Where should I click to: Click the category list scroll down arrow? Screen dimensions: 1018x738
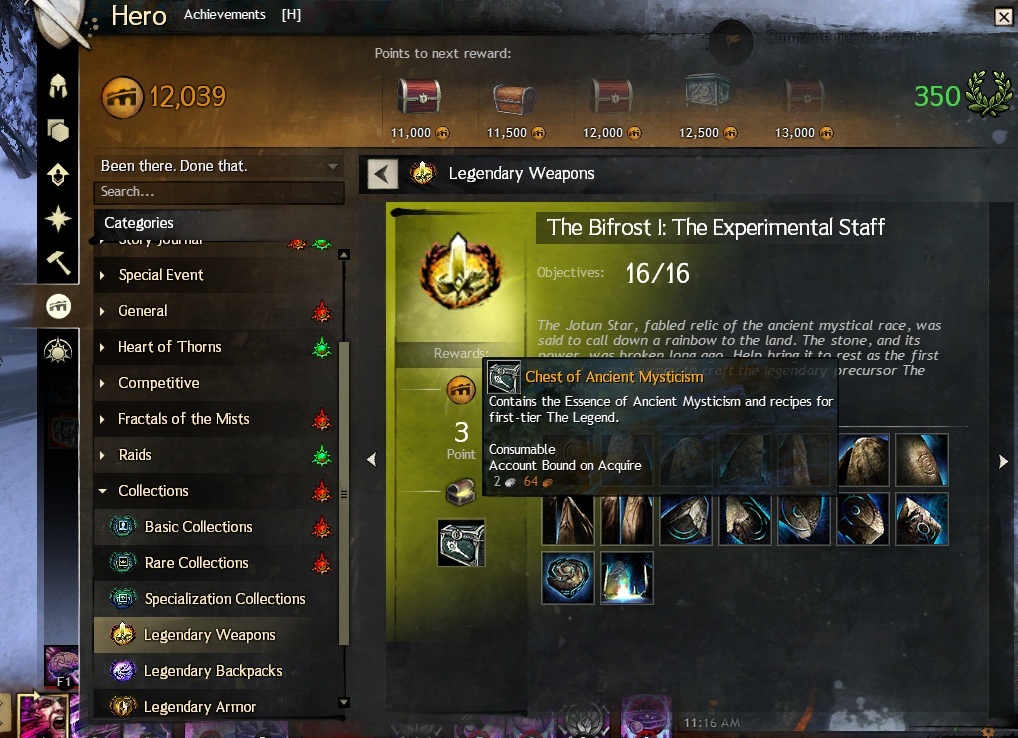coord(344,702)
